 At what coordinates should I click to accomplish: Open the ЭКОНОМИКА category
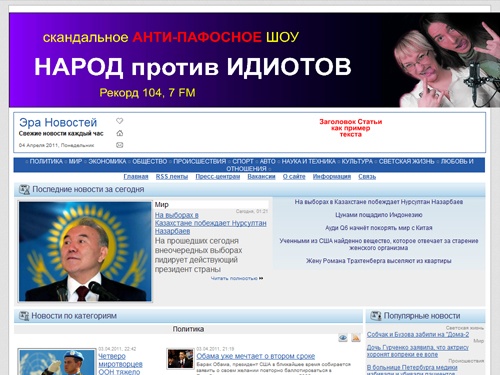pyautogui.click(x=107, y=161)
